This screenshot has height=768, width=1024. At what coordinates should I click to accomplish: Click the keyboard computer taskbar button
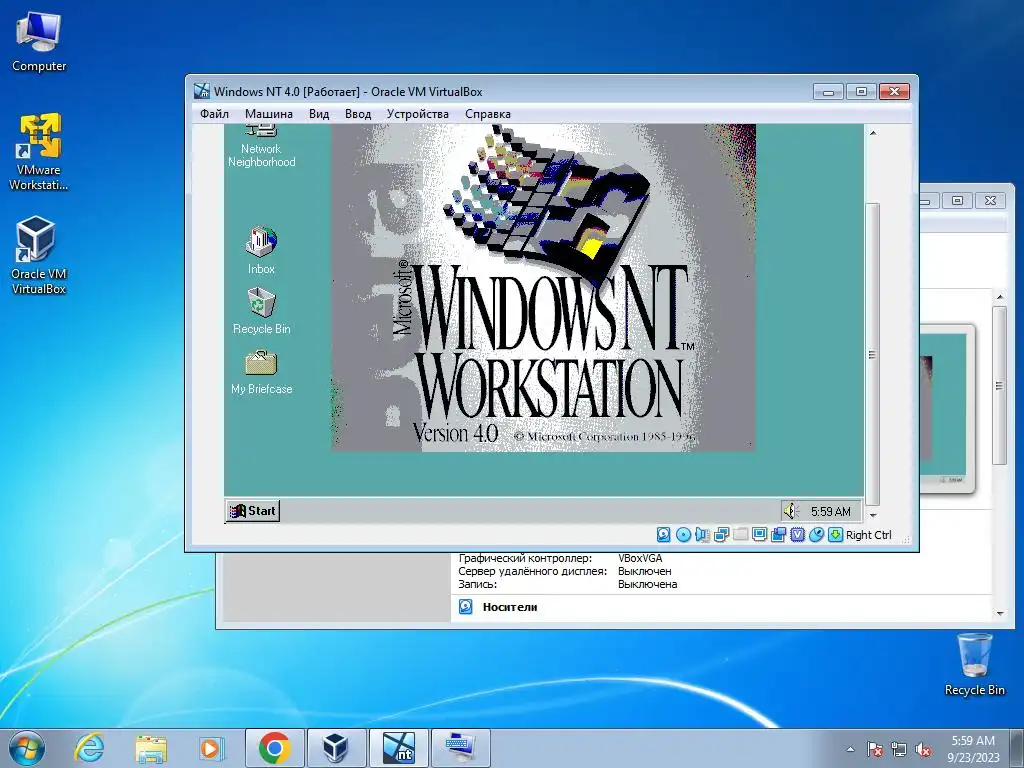(460, 748)
